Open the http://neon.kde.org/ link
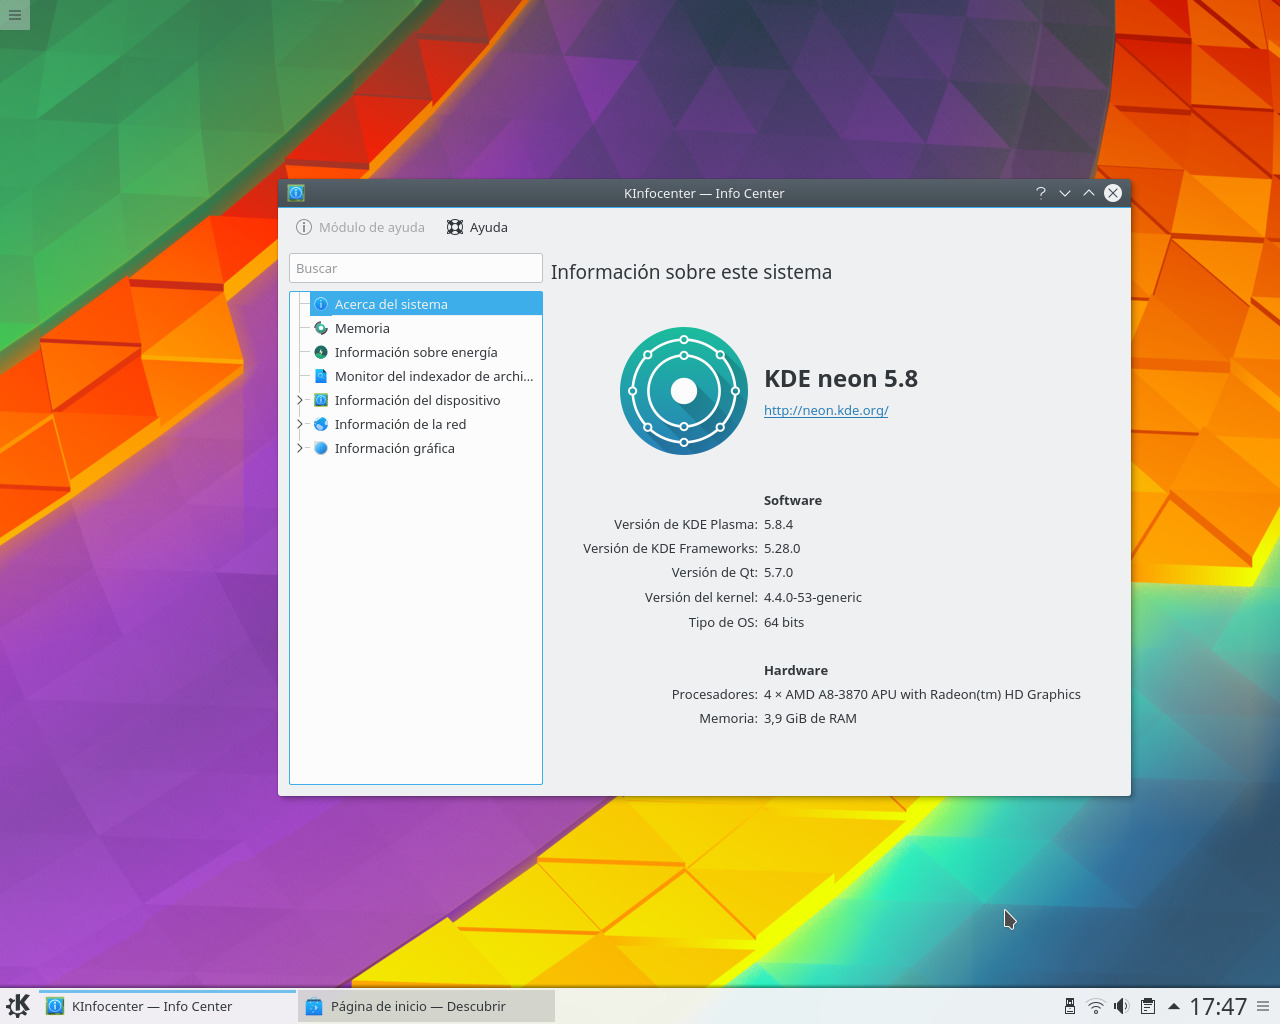The width and height of the screenshot is (1280, 1024). (x=826, y=410)
